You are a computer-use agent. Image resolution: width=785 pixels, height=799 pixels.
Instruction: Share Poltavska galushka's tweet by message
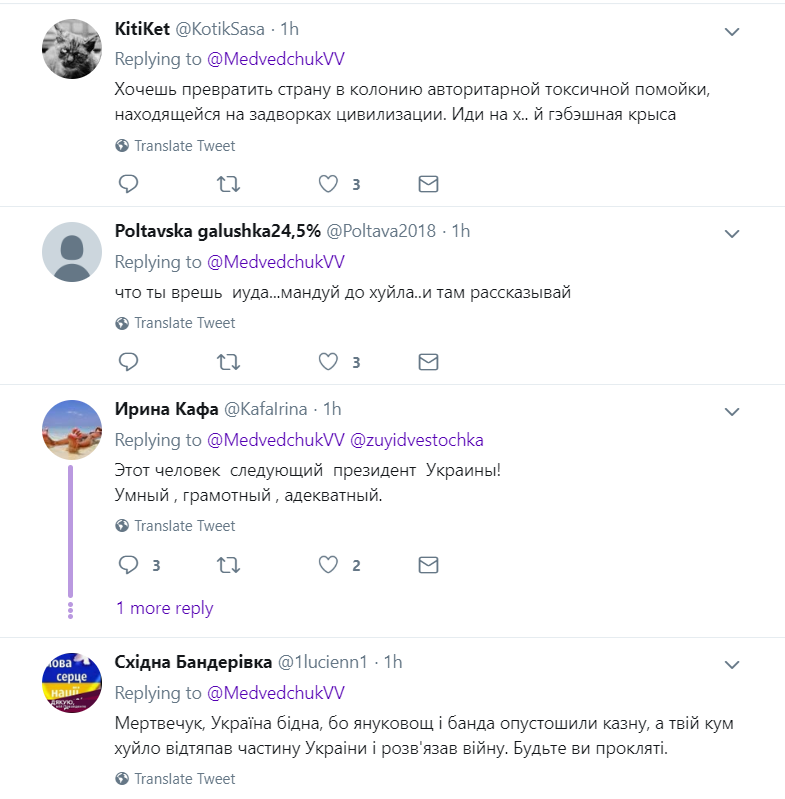tap(428, 361)
